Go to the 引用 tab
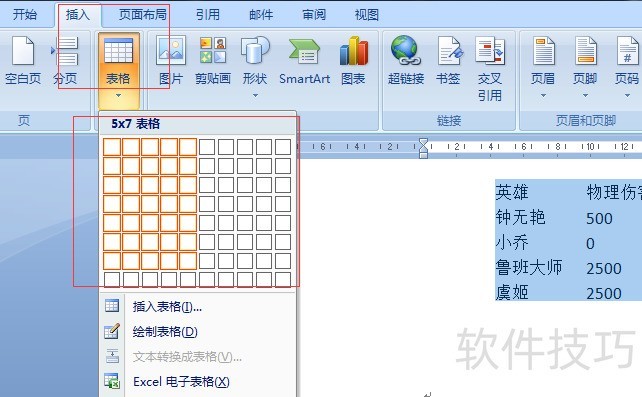 (x=208, y=15)
